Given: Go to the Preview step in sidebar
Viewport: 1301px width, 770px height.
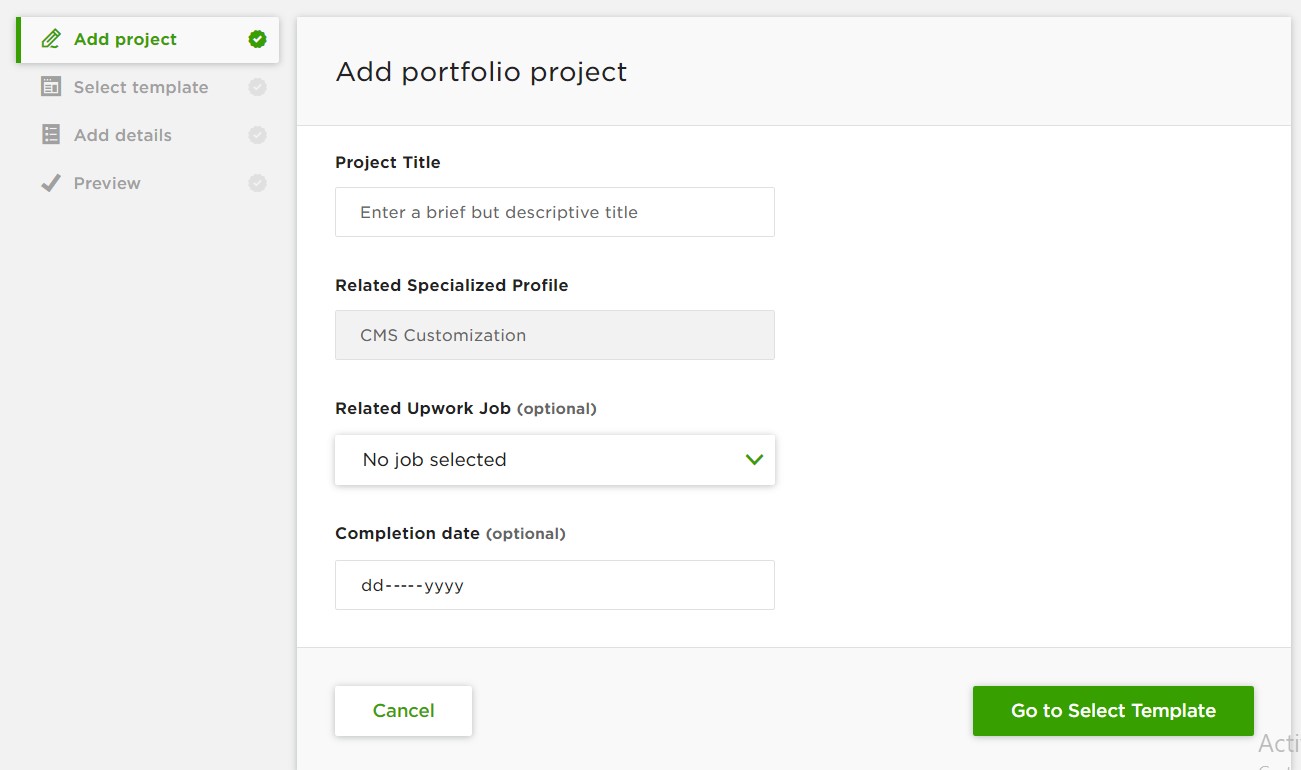Looking at the screenshot, I should pos(107,183).
